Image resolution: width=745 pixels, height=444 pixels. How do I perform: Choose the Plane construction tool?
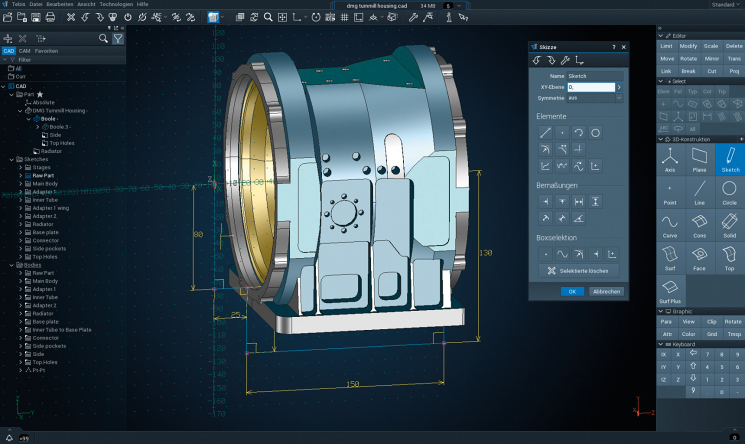(700, 160)
